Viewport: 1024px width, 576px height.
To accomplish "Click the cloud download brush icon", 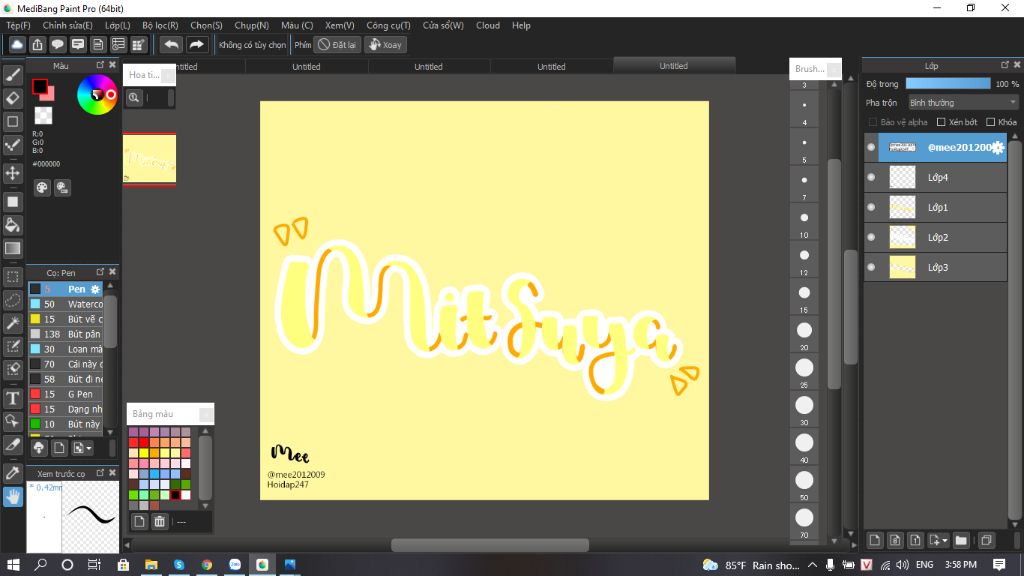I will [39, 447].
